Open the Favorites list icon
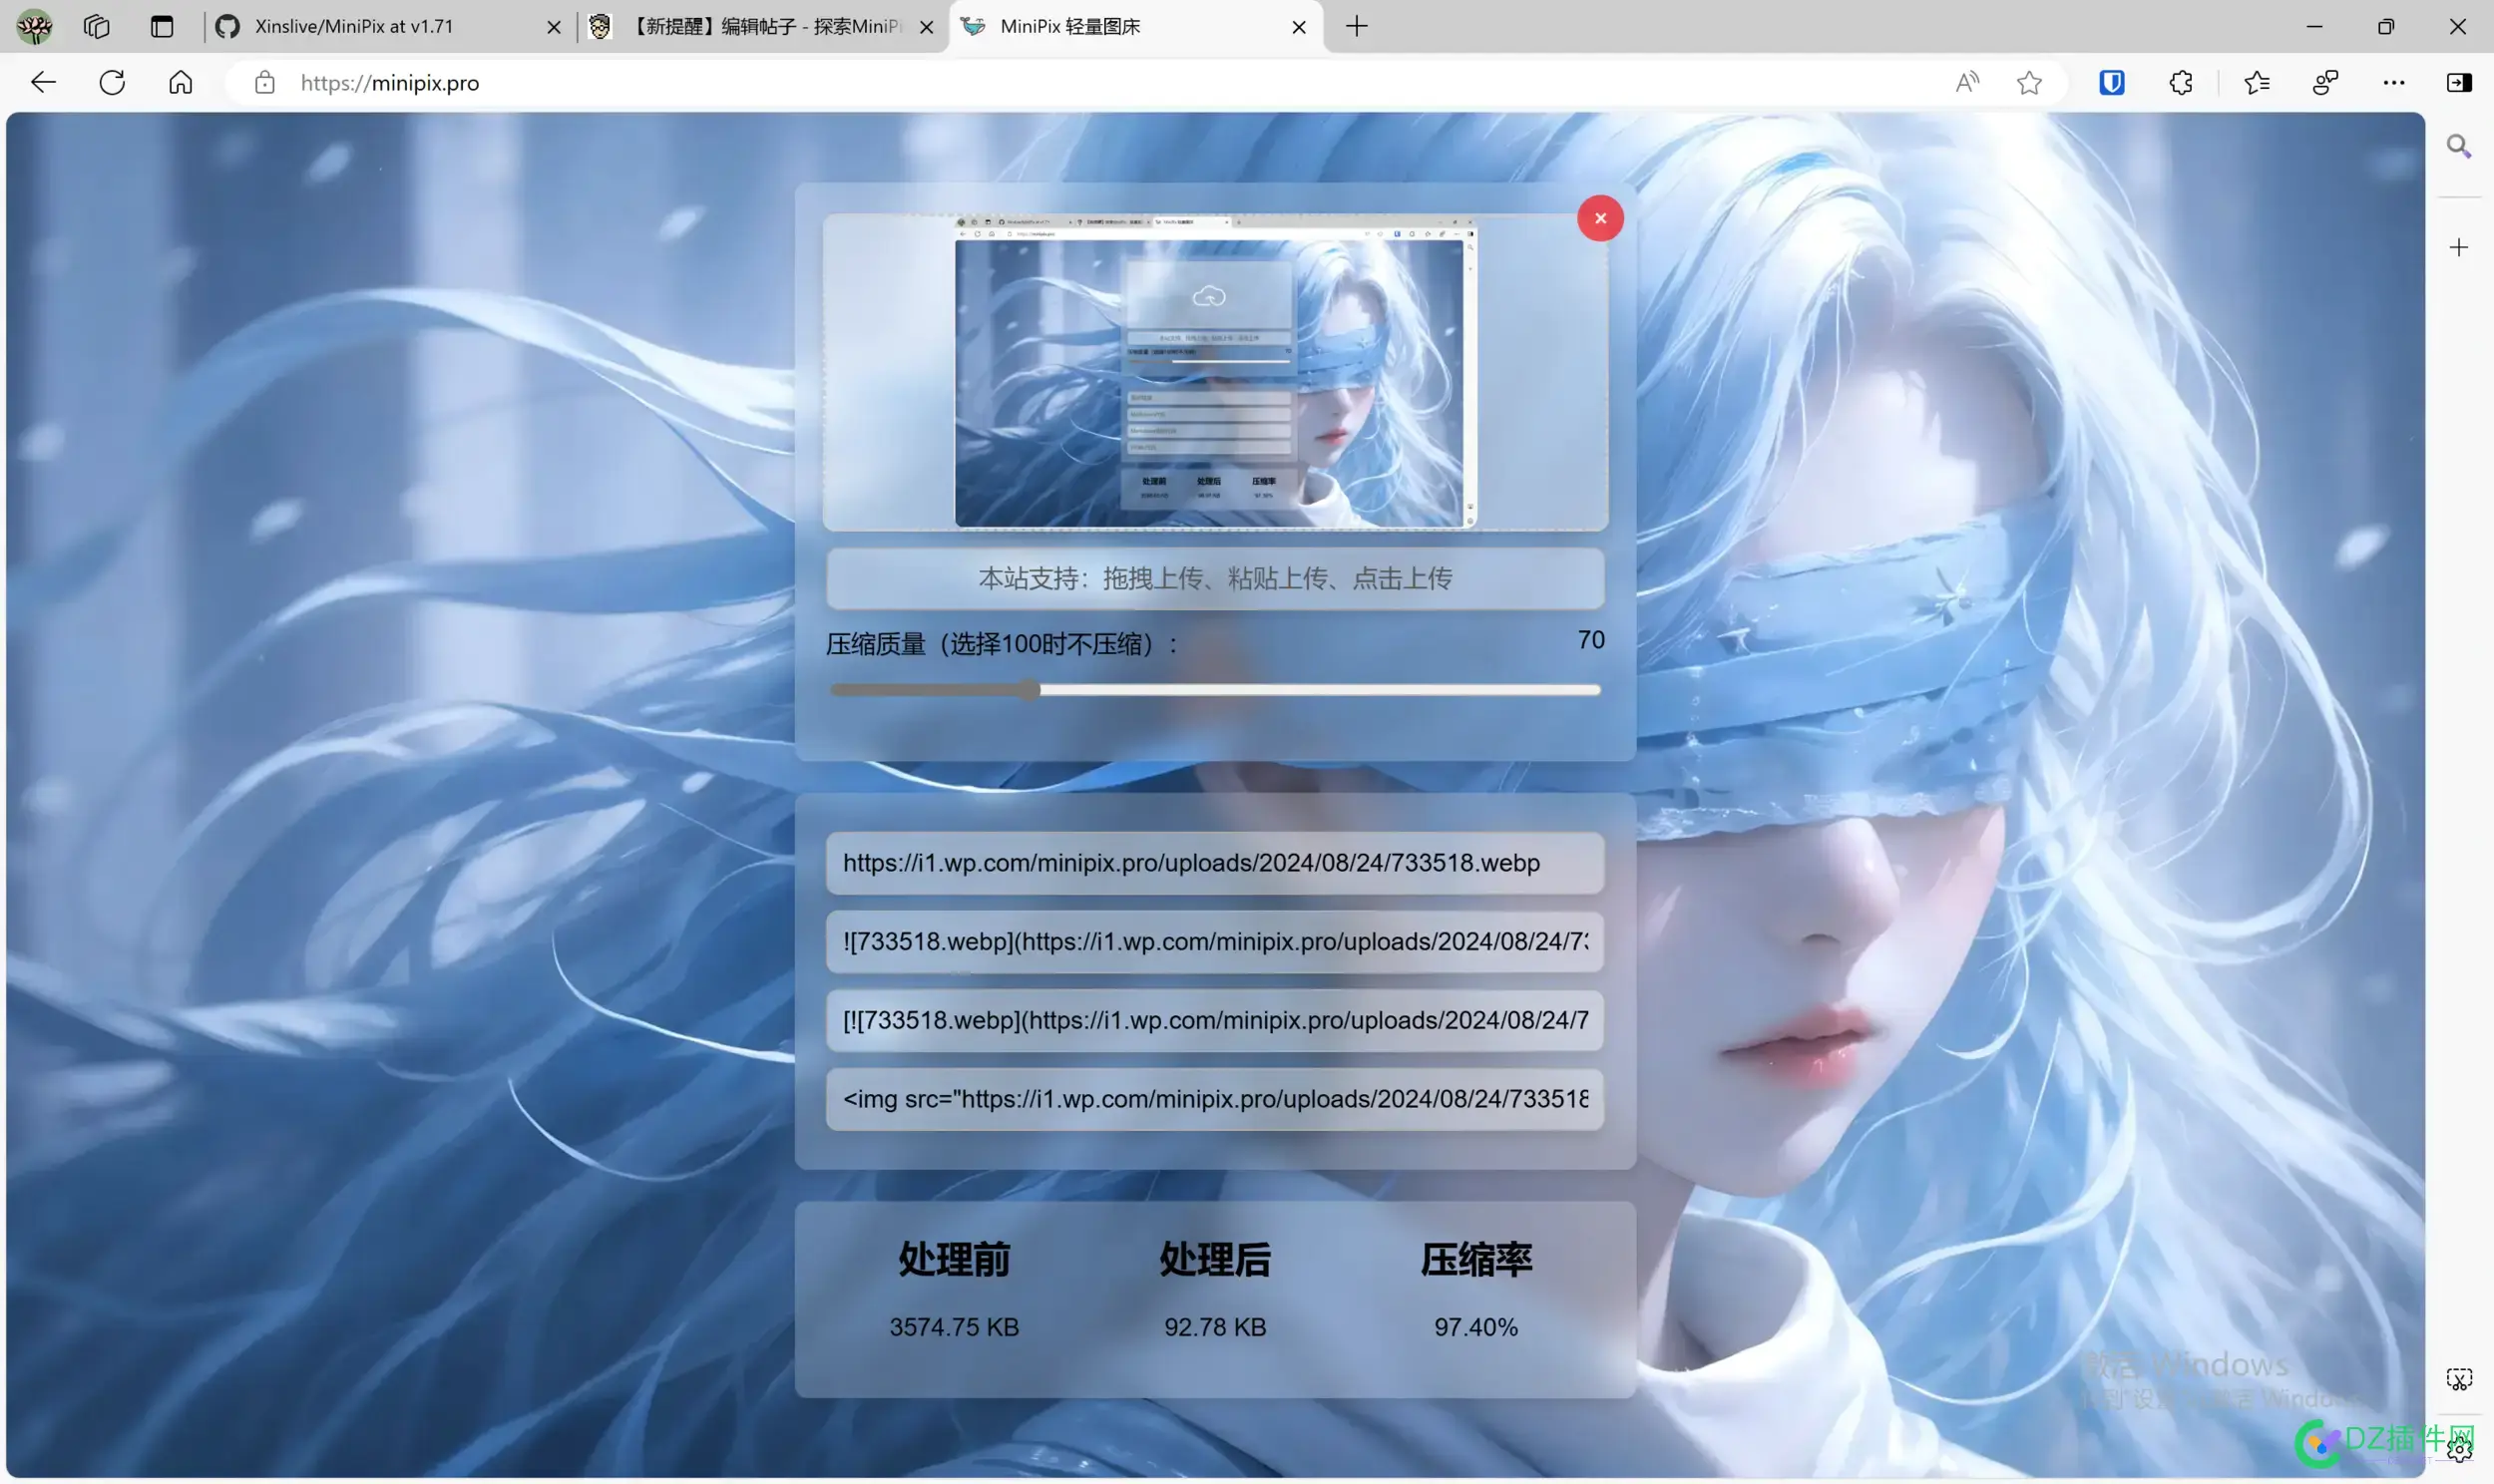Screen dimensions: 2494x1484 (2256, 83)
